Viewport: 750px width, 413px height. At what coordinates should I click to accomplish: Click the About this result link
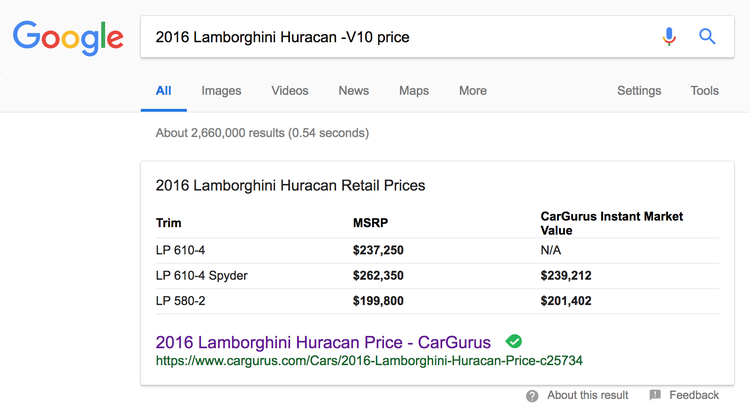click(588, 396)
